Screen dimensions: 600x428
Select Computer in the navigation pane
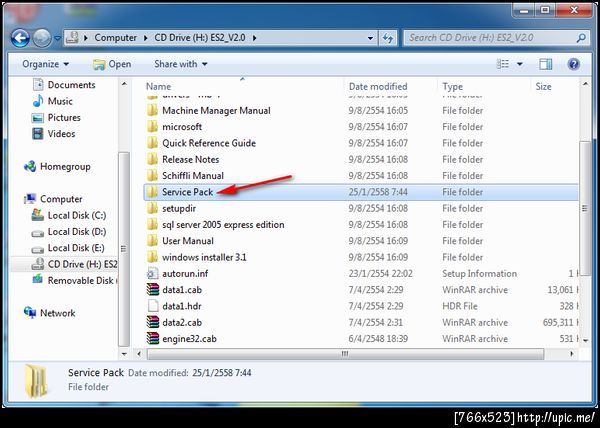pos(61,199)
